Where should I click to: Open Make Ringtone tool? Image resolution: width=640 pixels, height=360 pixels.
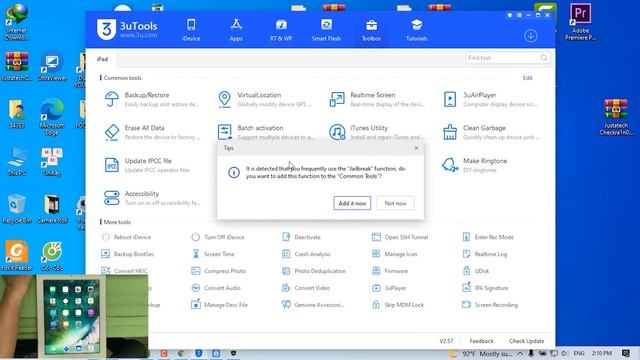[475, 165]
